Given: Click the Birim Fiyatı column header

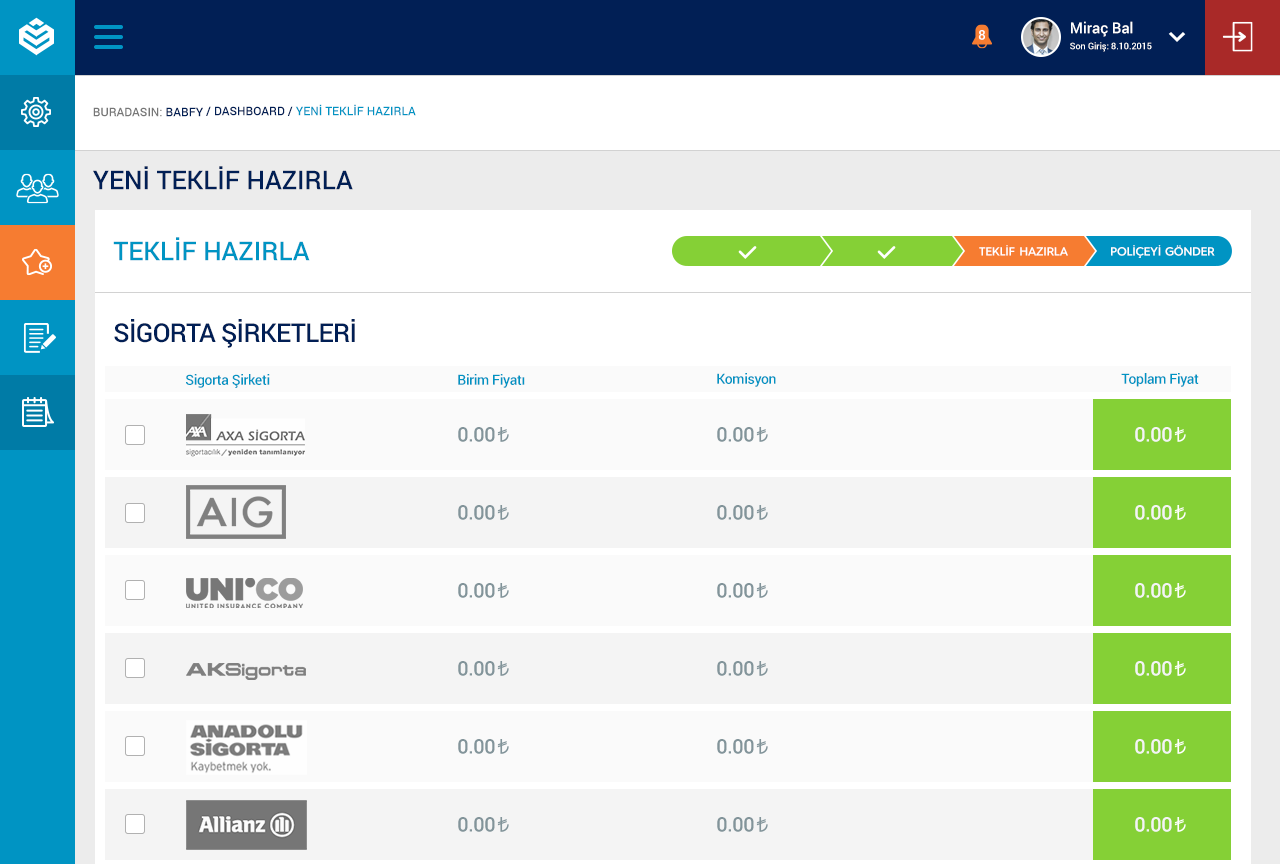Looking at the screenshot, I should click(x=491, y=380).
